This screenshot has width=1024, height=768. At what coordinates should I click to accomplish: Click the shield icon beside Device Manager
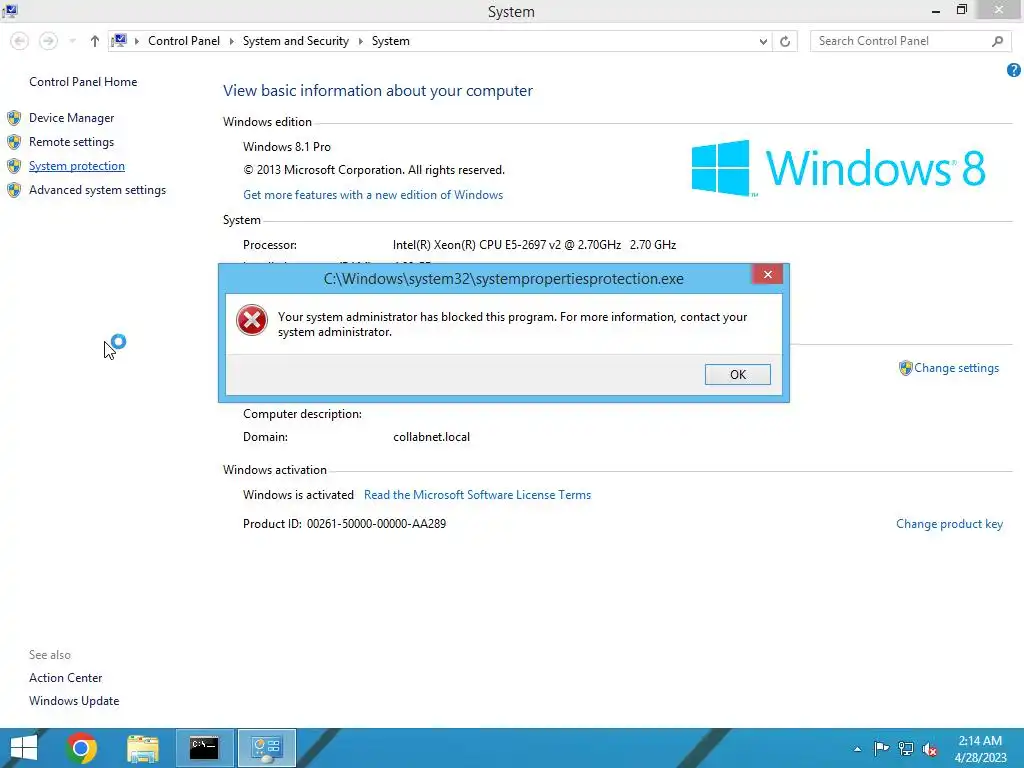point(14,118)
